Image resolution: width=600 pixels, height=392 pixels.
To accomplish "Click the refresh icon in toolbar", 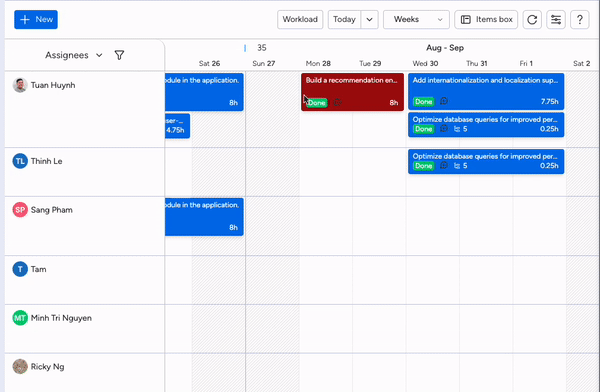I will [x=532, y=20].
